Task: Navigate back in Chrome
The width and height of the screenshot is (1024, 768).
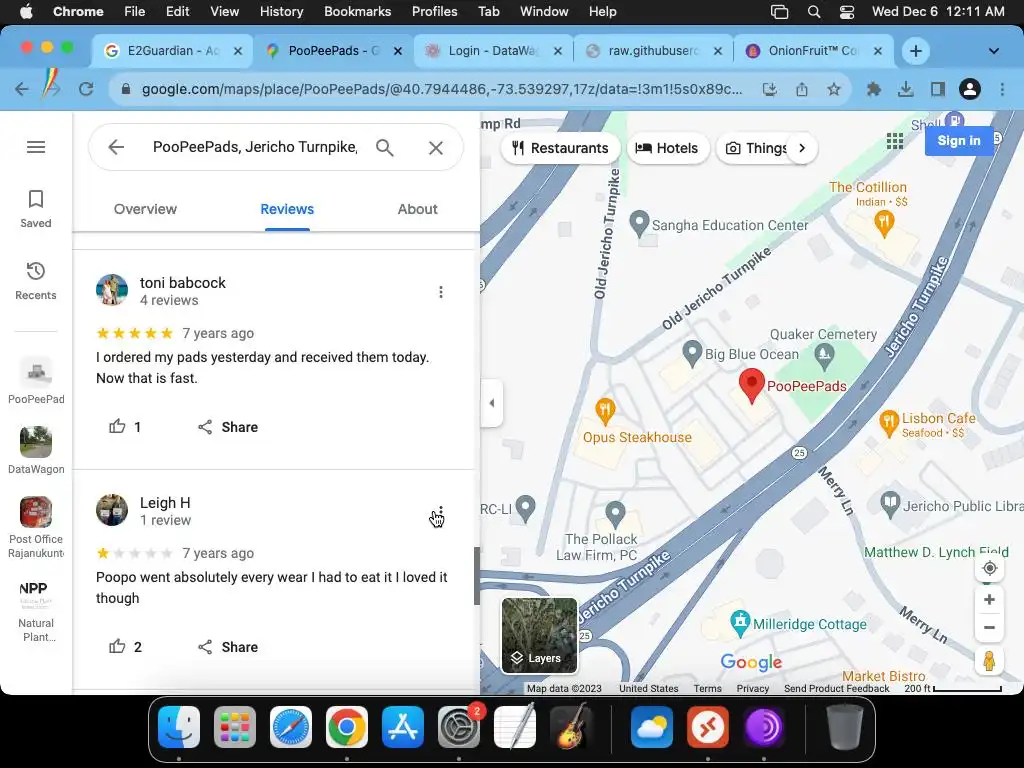Action: pos(22,89)
